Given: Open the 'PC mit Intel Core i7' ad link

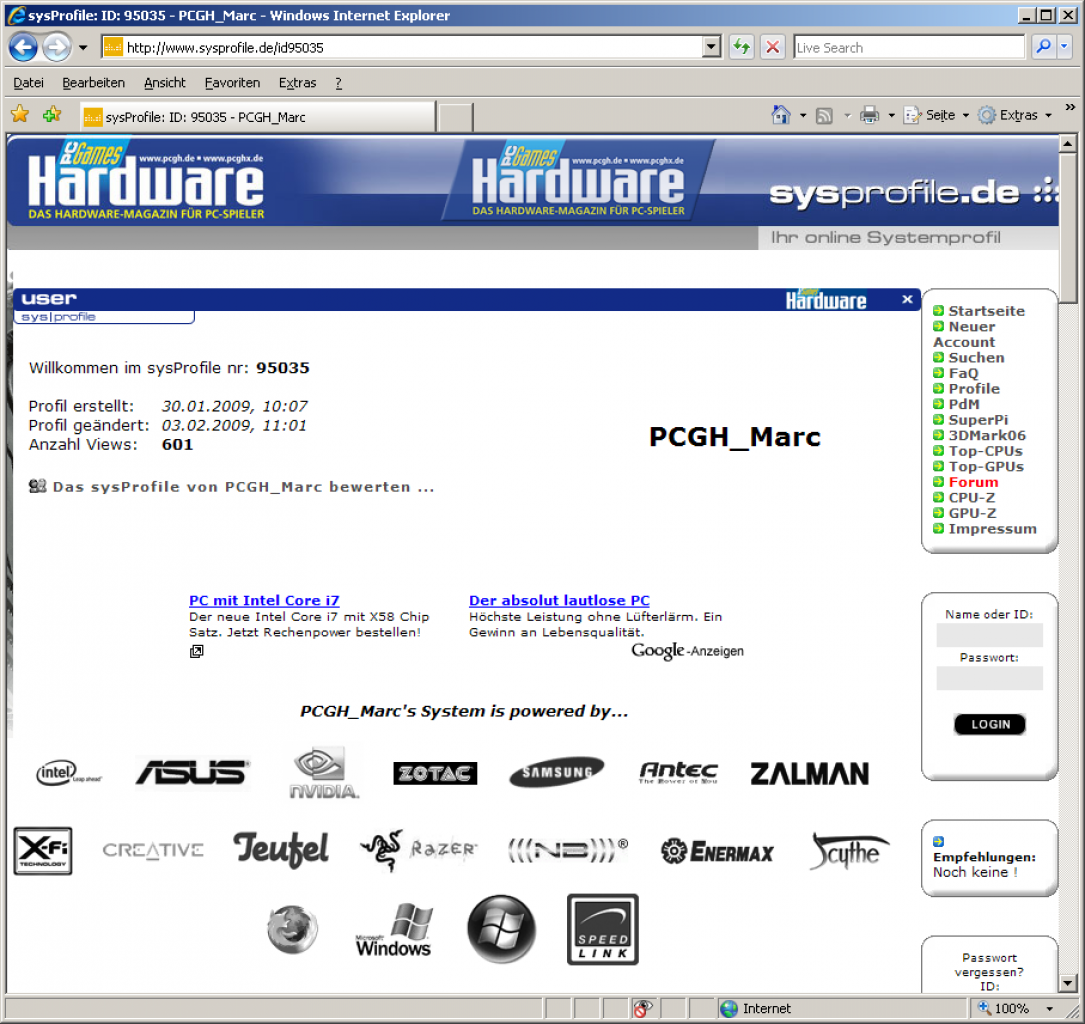Looking at the screenshot, I should (264, 601).
